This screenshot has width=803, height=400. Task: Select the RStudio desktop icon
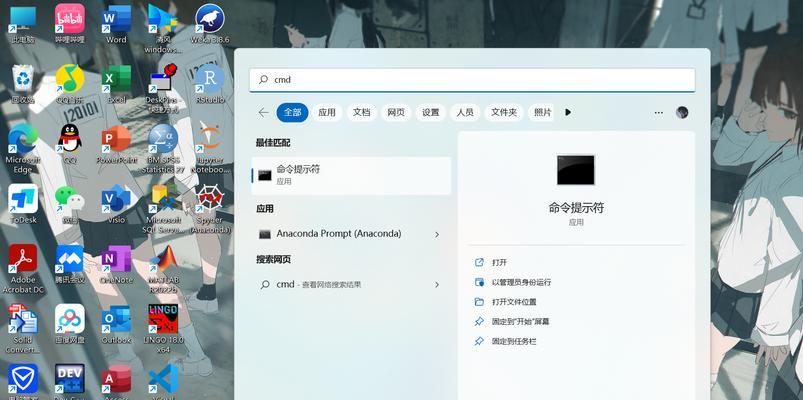pos(209,84)
